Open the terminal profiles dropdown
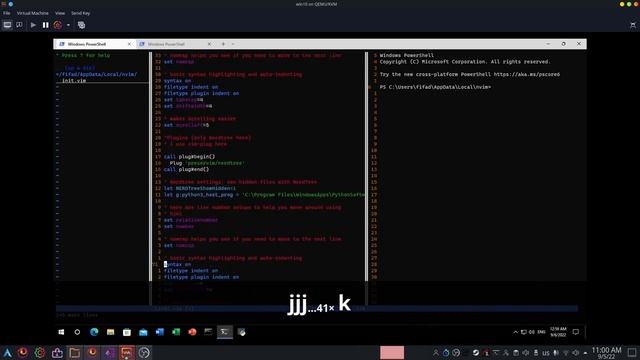640x360 pixels. click(x=233, y=44)
